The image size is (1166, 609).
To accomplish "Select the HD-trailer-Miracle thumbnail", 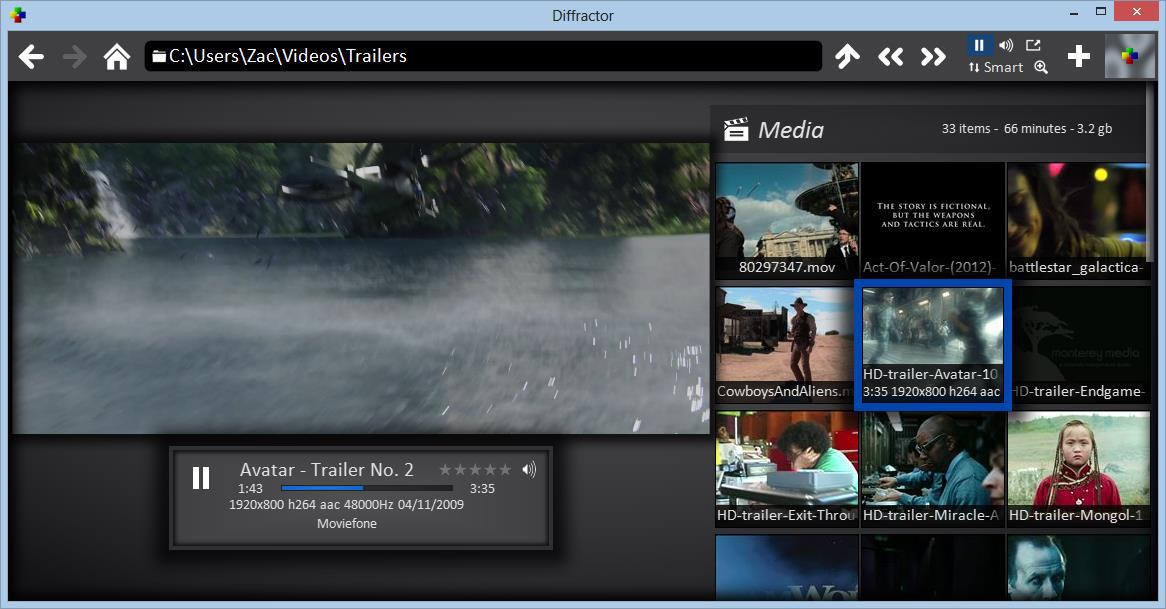I will click(x=933, y=469).
